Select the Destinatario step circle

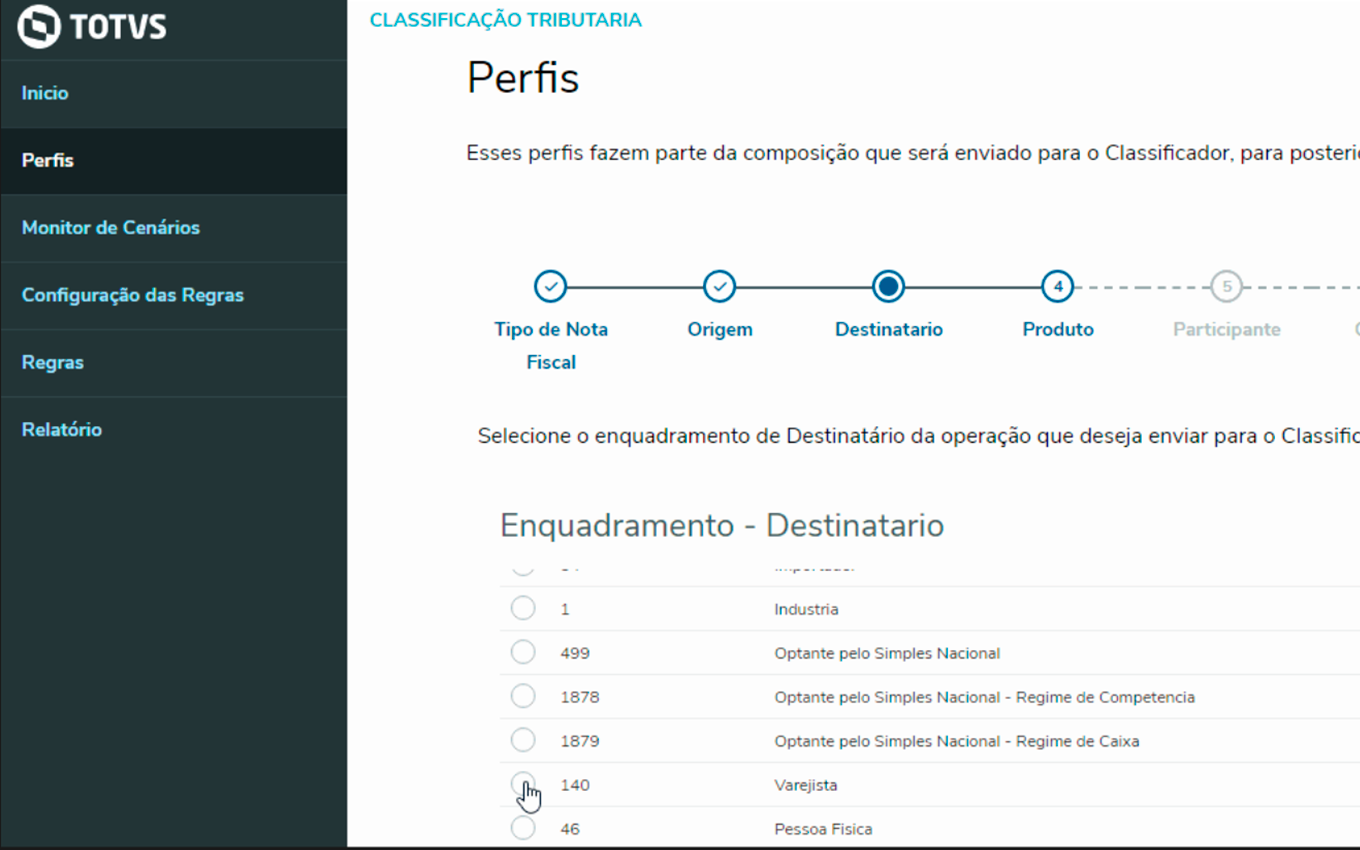coord(888,287)
